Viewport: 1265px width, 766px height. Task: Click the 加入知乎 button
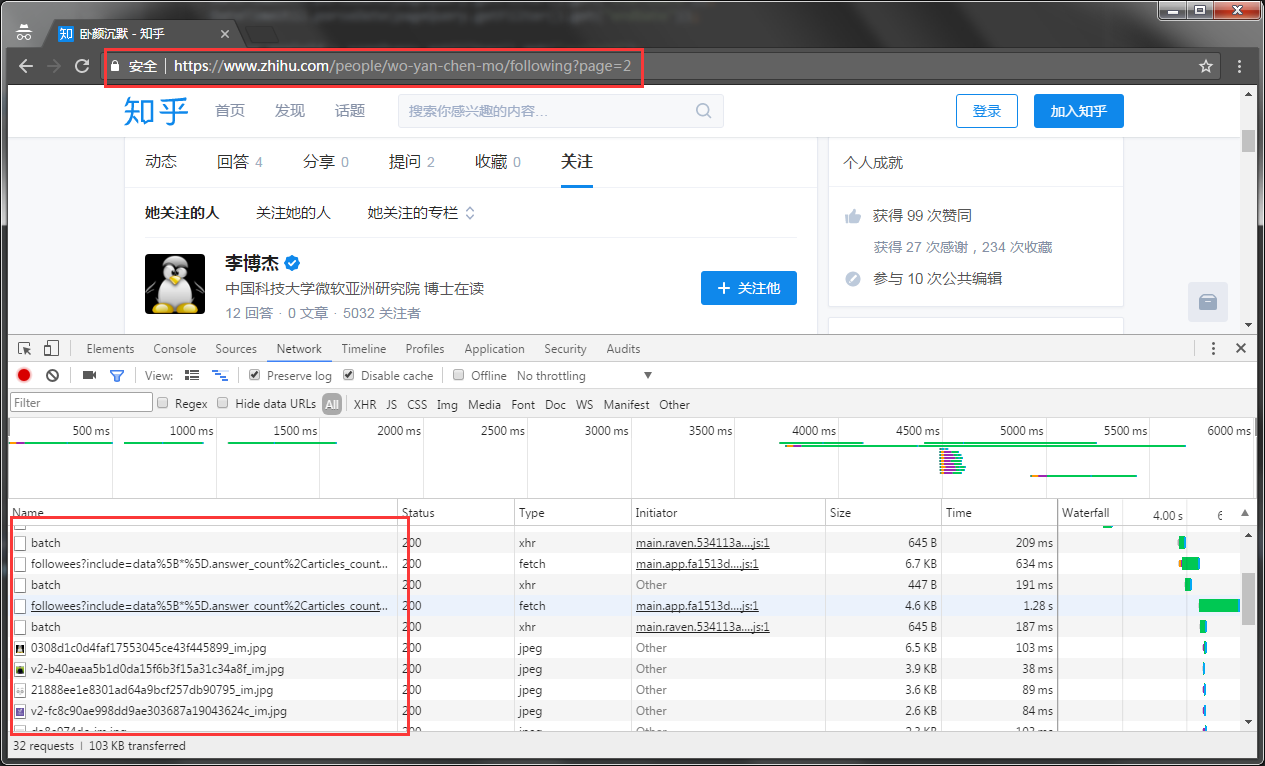pos(1079,111)
